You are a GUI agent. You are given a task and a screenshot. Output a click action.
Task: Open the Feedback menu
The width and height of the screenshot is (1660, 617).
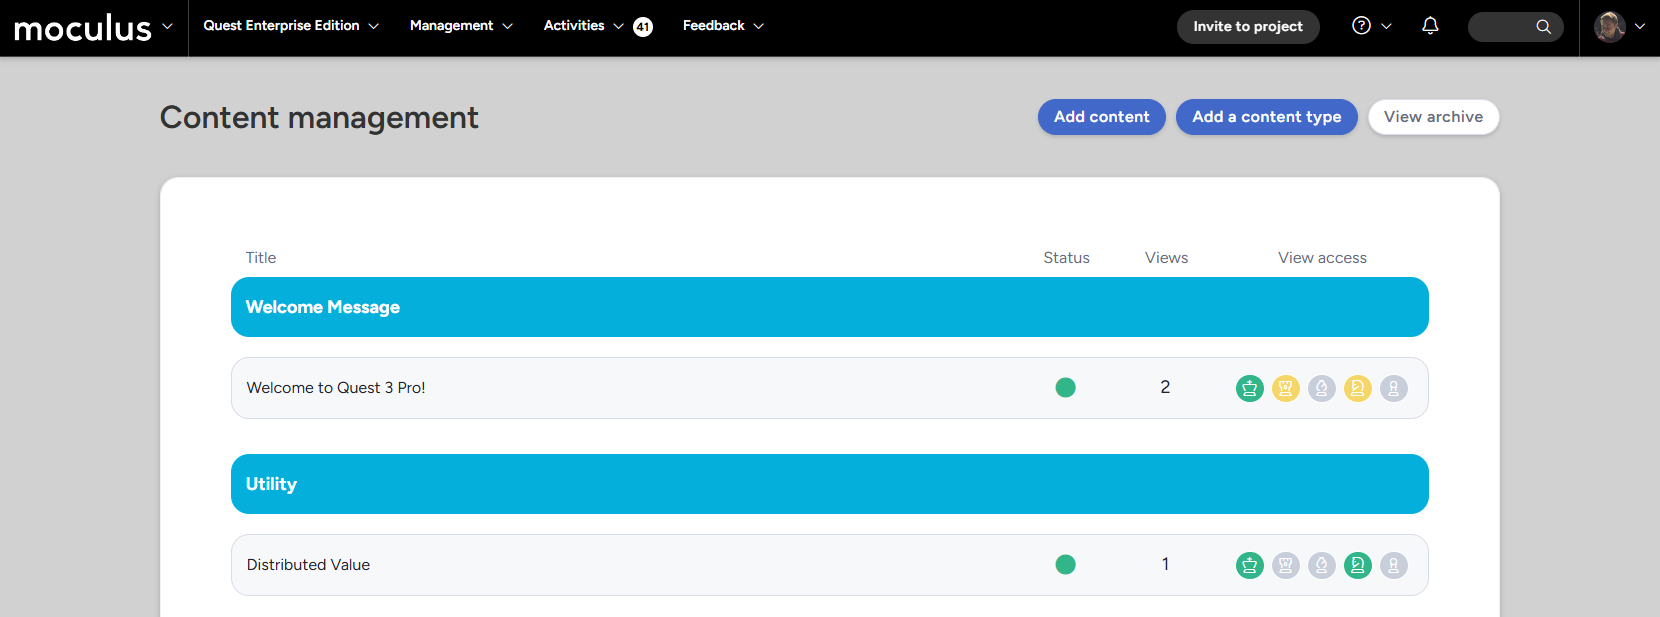pos(722,26)
